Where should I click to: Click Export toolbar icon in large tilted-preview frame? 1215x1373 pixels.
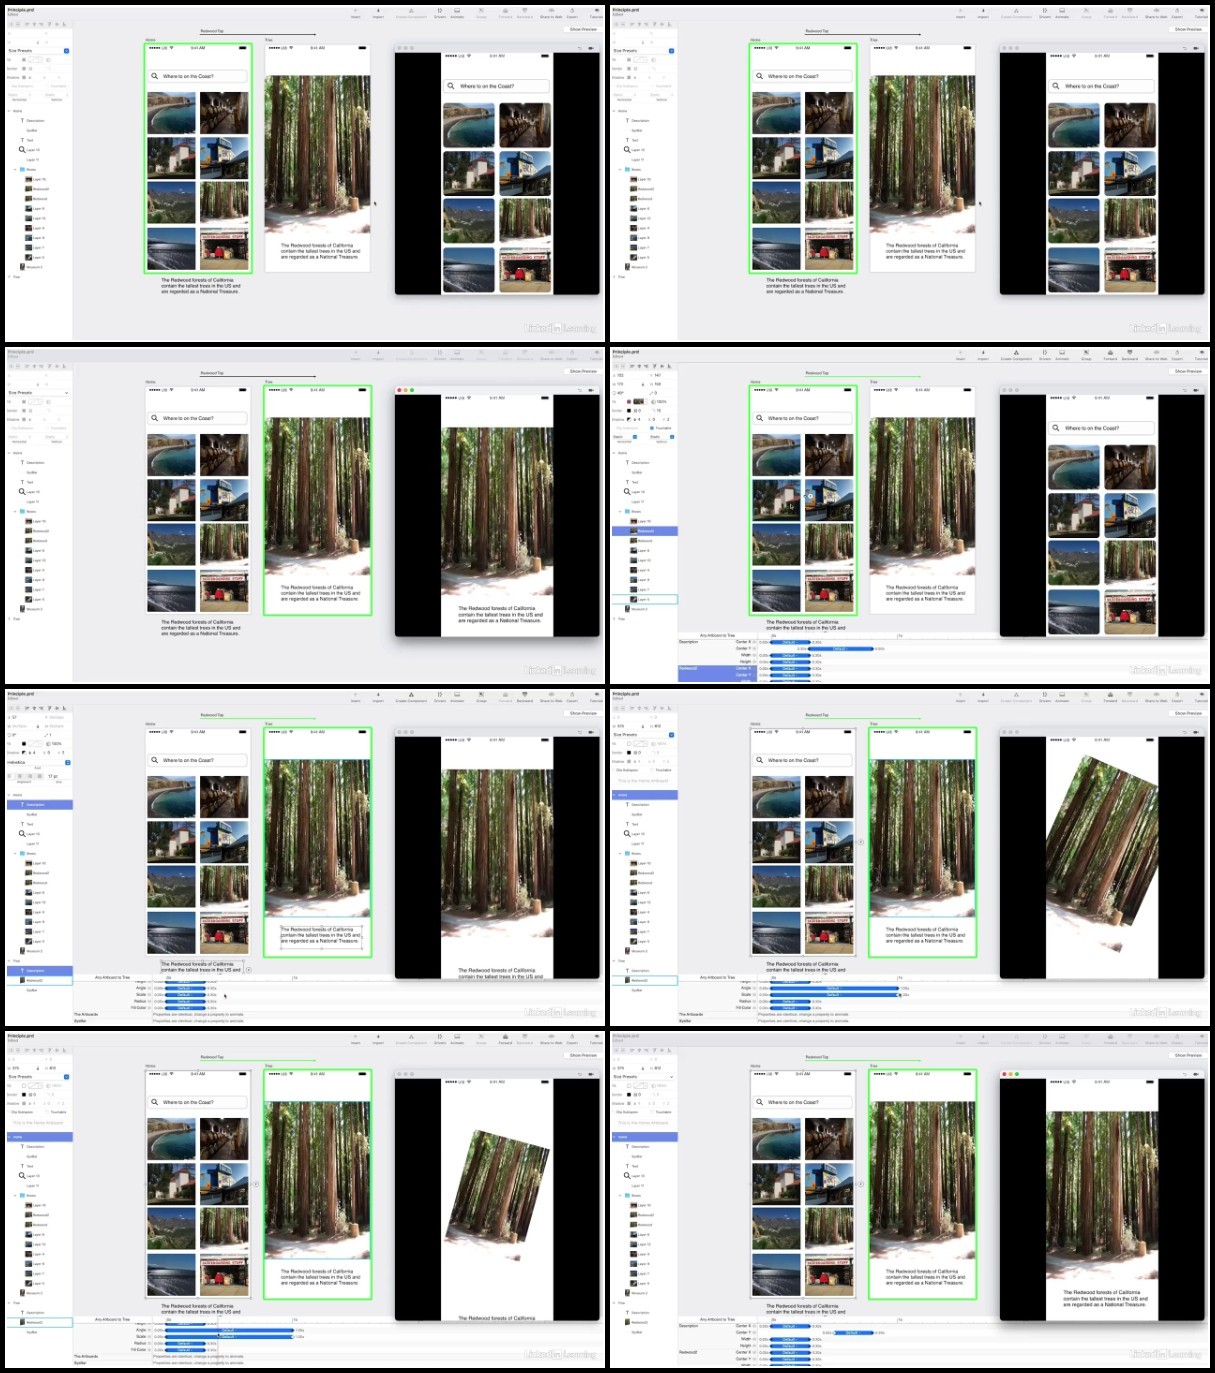1177,694
